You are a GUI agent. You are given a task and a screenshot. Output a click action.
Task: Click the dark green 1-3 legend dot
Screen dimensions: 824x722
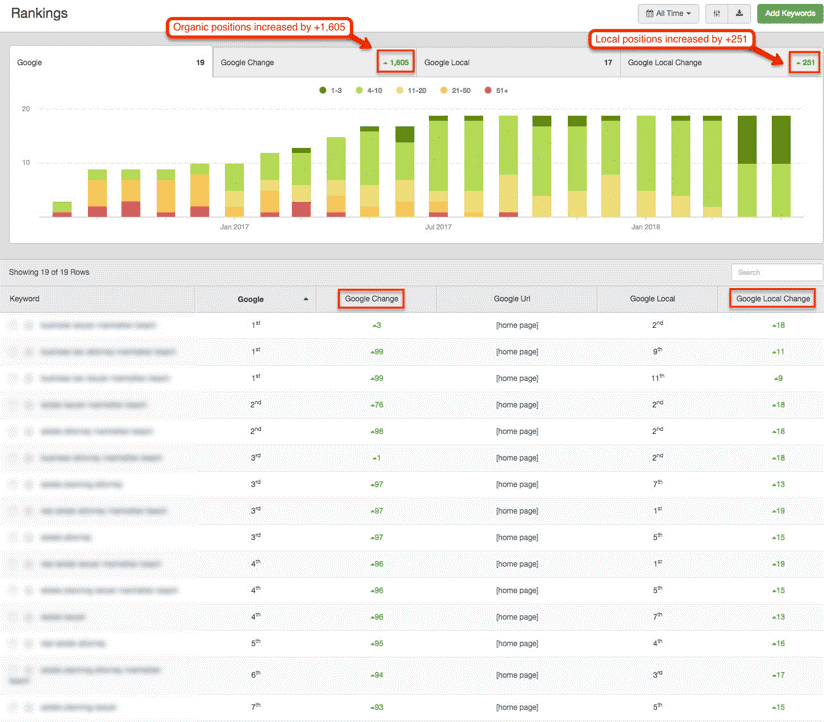click(x=323, y=90)
